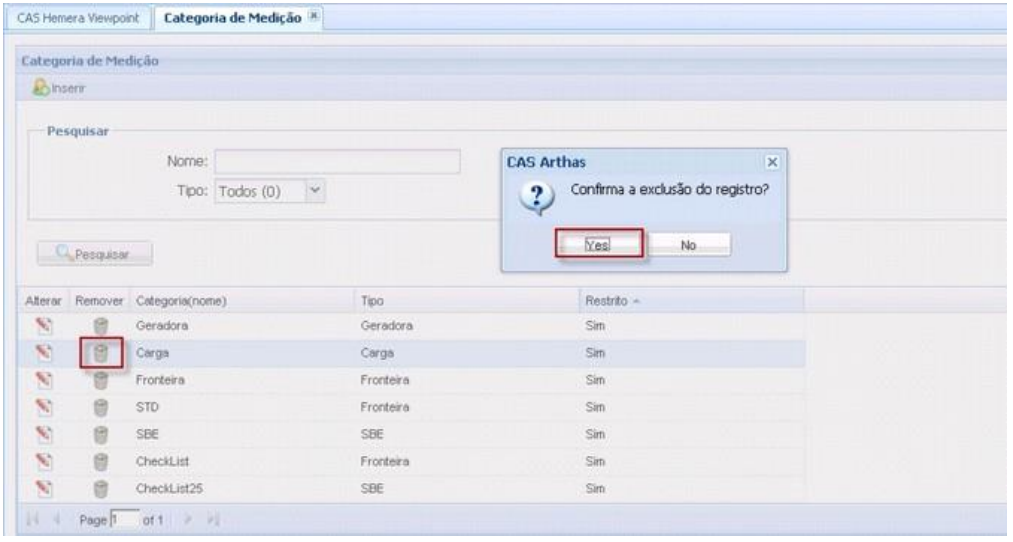Click trash icon for CheckList25 row
1013x542 pixels.
point(100,487)
